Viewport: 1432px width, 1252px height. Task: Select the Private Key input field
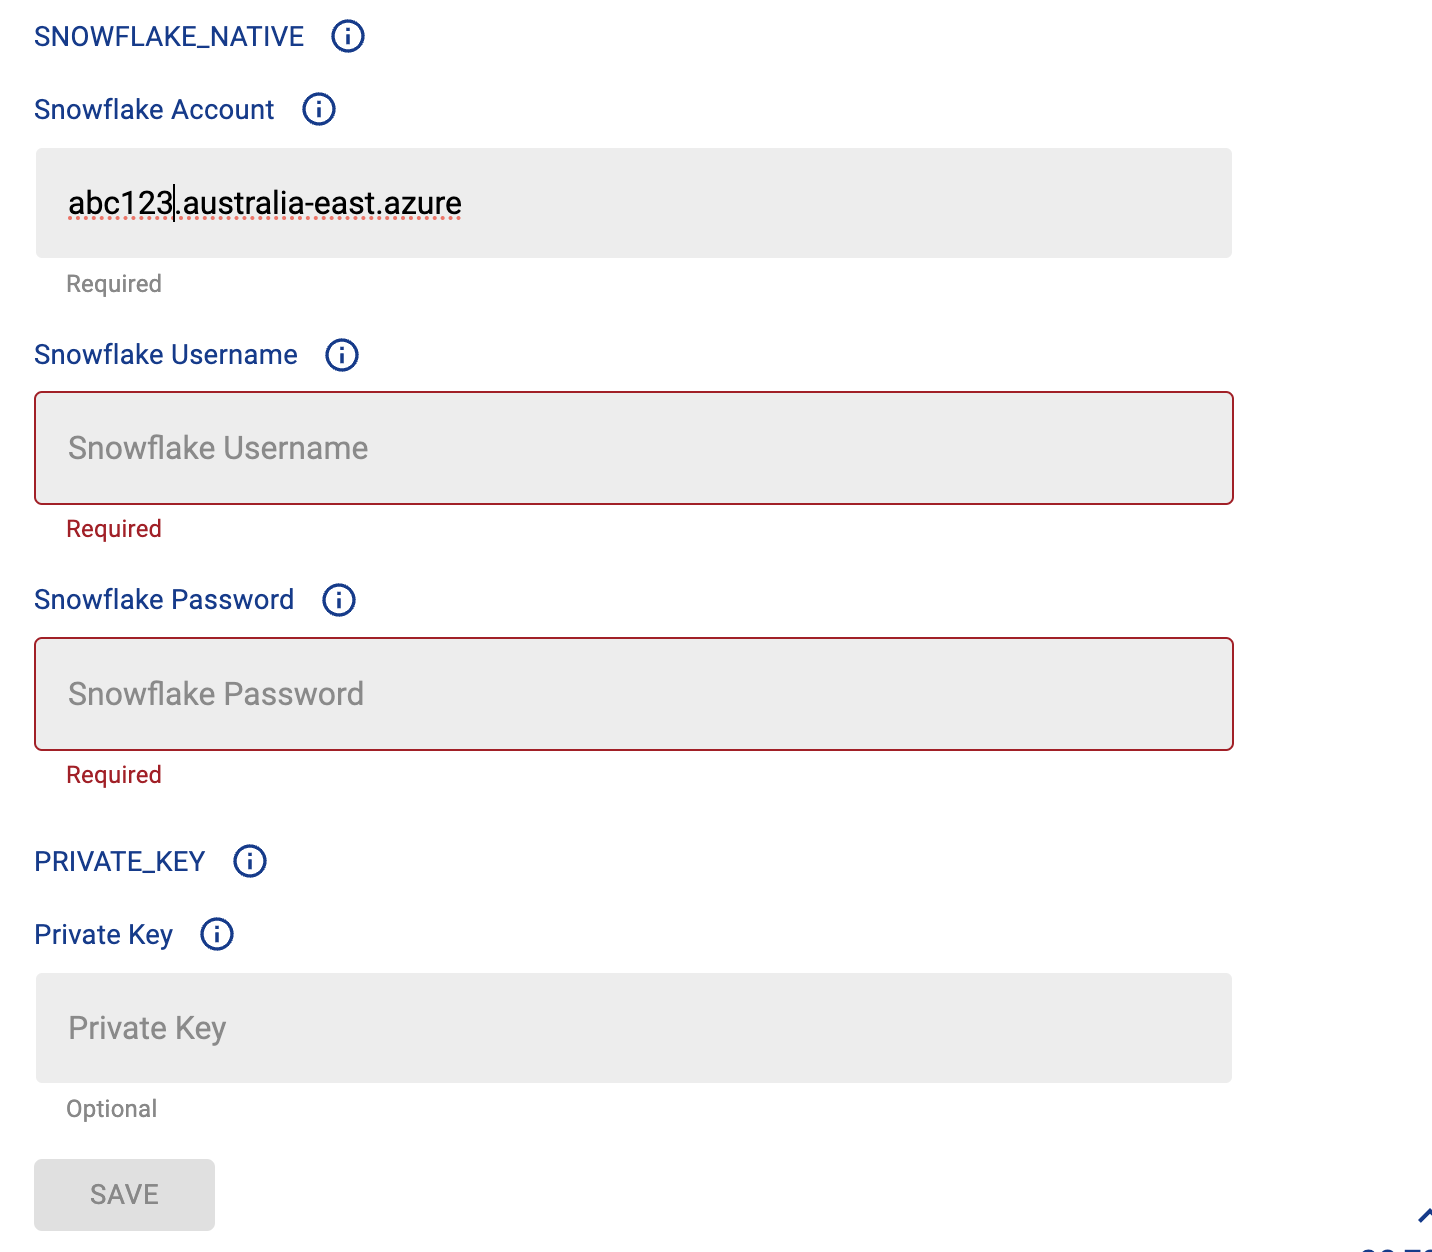coord(634,1028)
